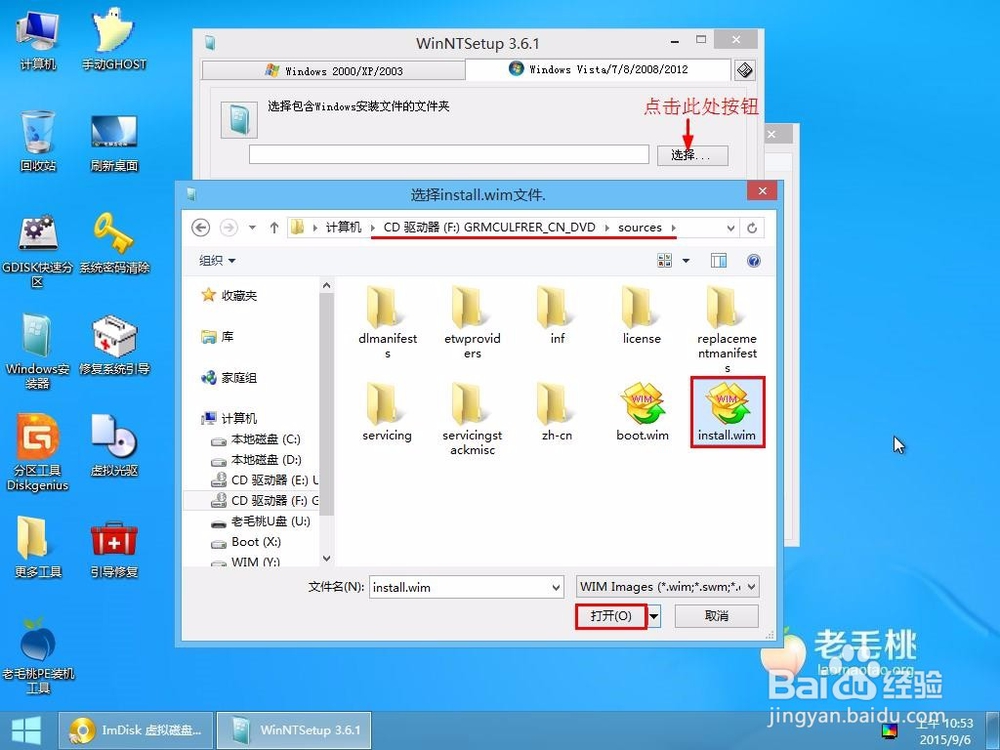Image resolution: width=1000 pixels, height=750 pixels.
Task: Open the 文件名 combo box dropdown
Action: [556, 587]
